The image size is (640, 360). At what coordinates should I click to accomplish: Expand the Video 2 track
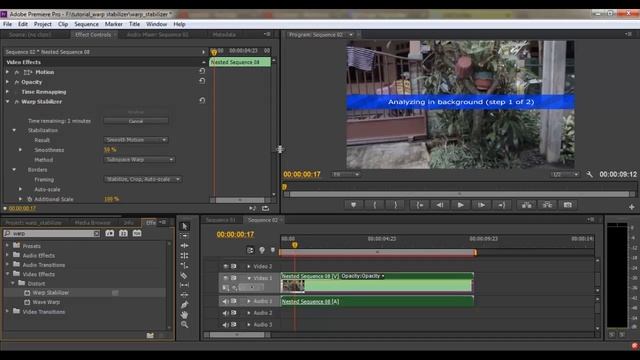pos(249,267)
